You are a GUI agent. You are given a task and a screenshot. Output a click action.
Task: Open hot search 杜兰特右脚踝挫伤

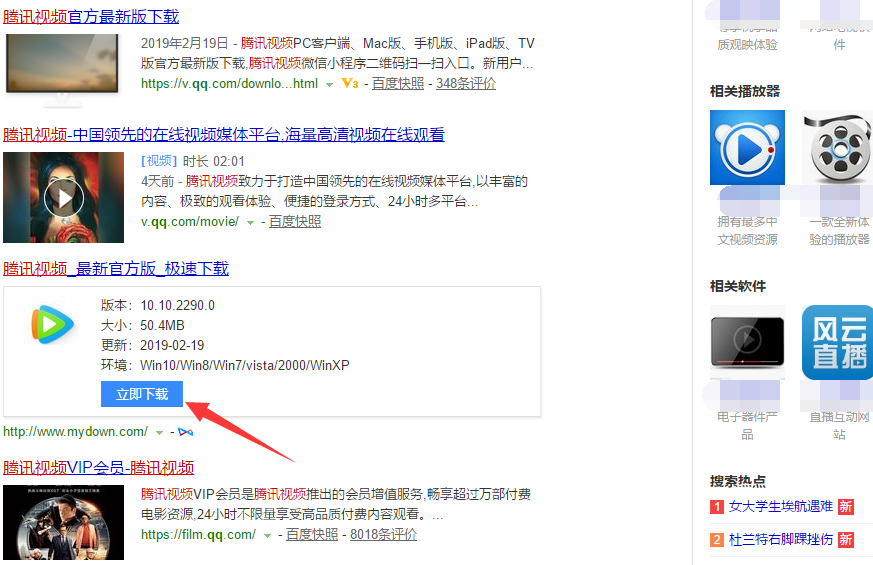pos(781,539)
